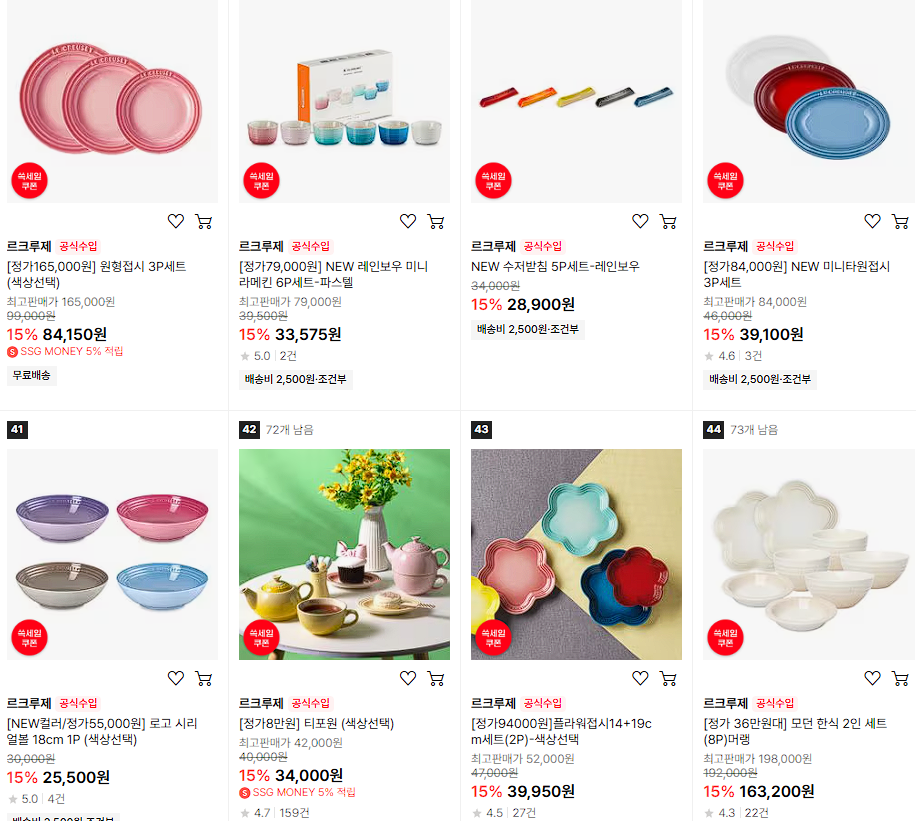Put the chopstick rest 5P set in cart

click(x=668, y=221)
